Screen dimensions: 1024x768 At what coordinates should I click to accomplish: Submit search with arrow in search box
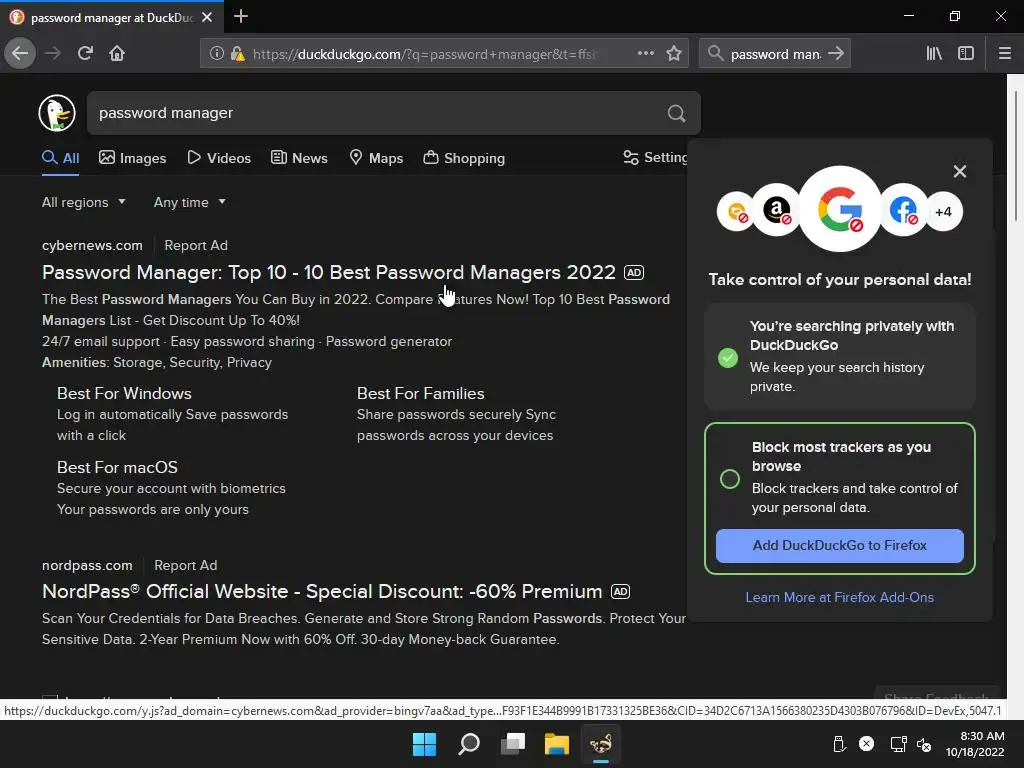(x=836, y=54)
